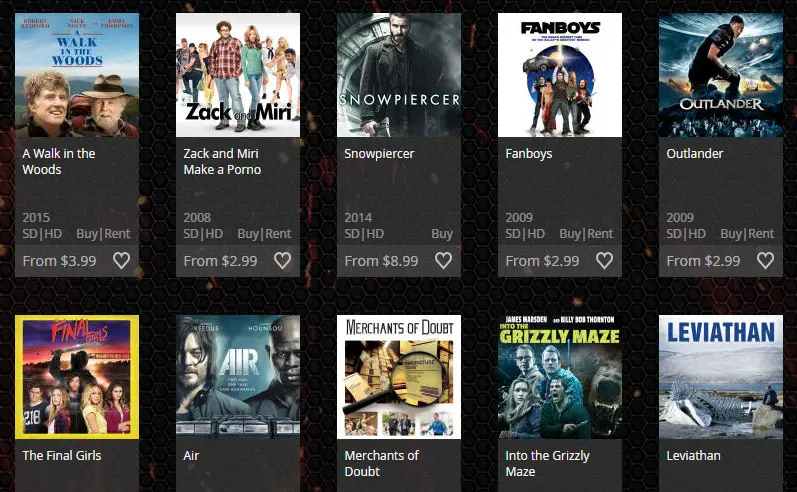Screen dimensions: 797x492
Task: Click the Leviathan title link
Action: (693, 455)
